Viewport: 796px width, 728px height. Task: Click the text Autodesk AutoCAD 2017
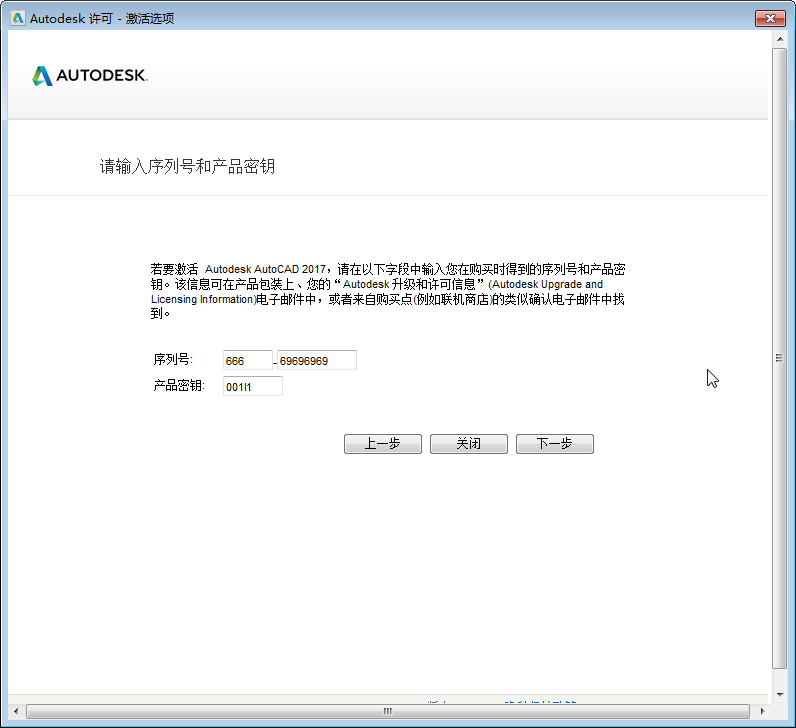click(266, 269)
